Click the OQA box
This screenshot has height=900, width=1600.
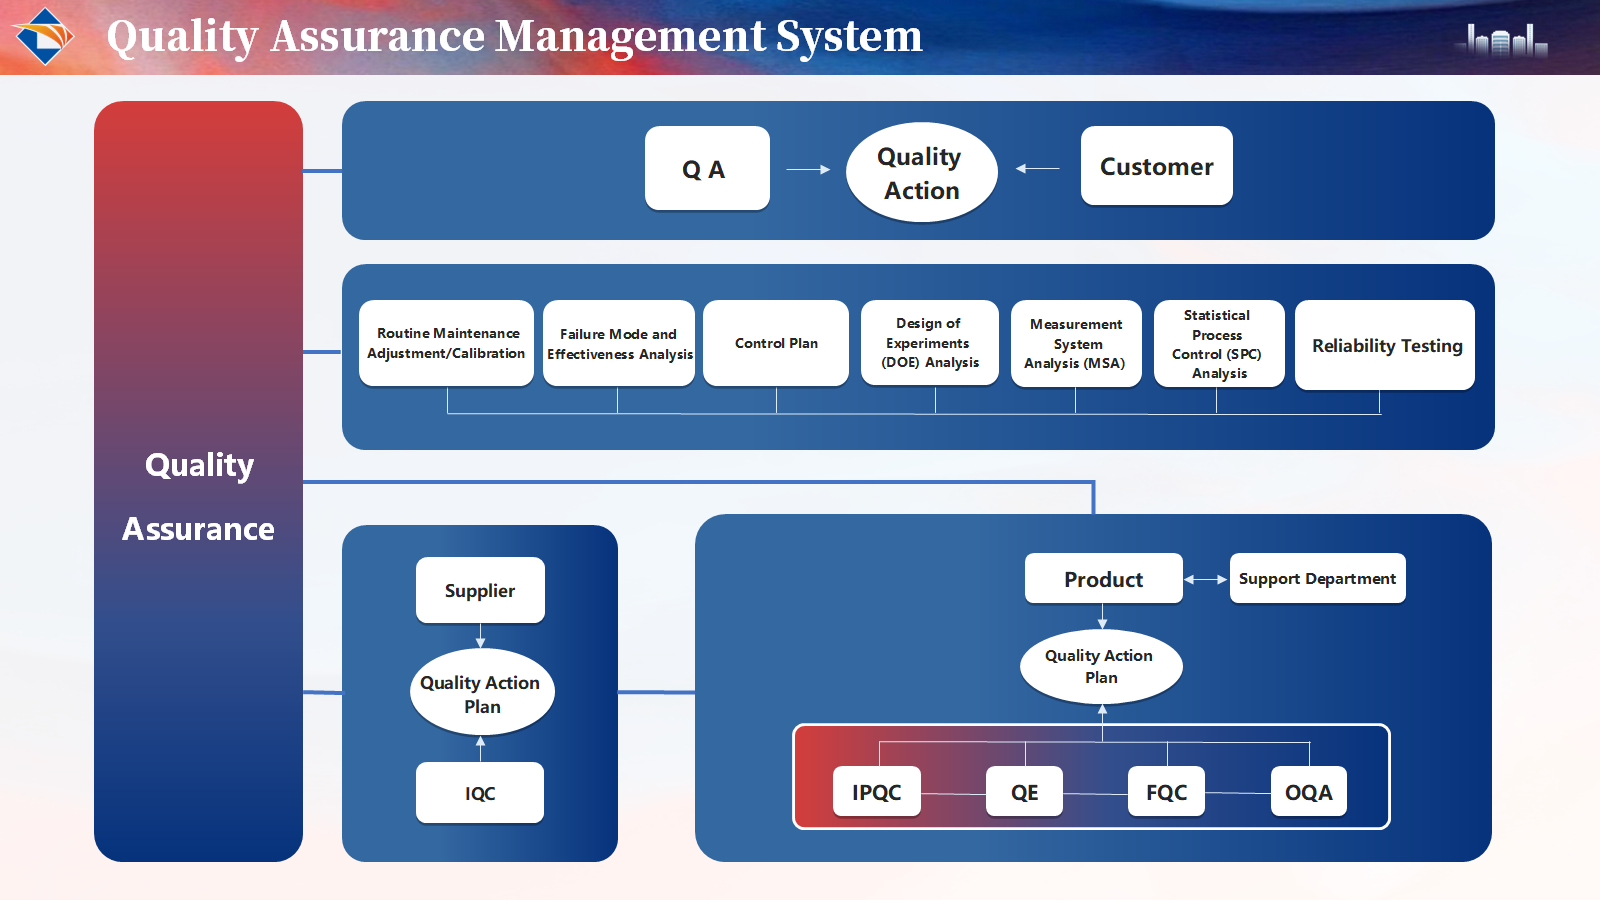coord(1308,792)
